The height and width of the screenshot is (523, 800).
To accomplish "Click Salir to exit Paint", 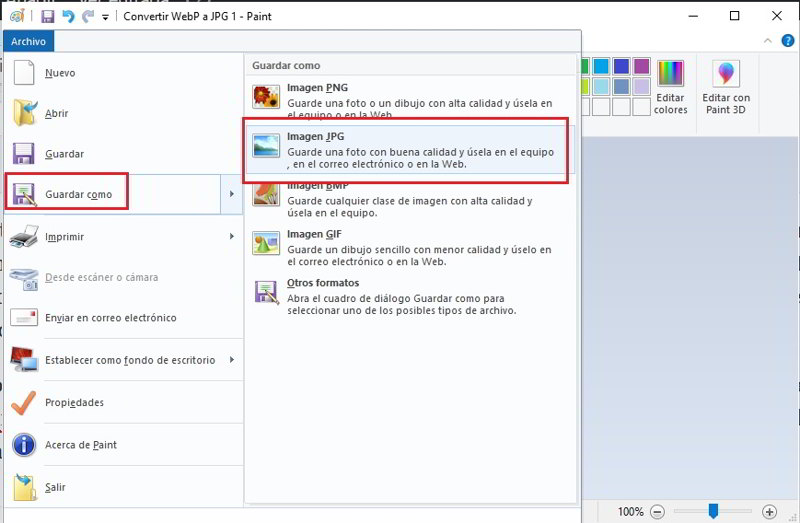I will click(55, 487).
